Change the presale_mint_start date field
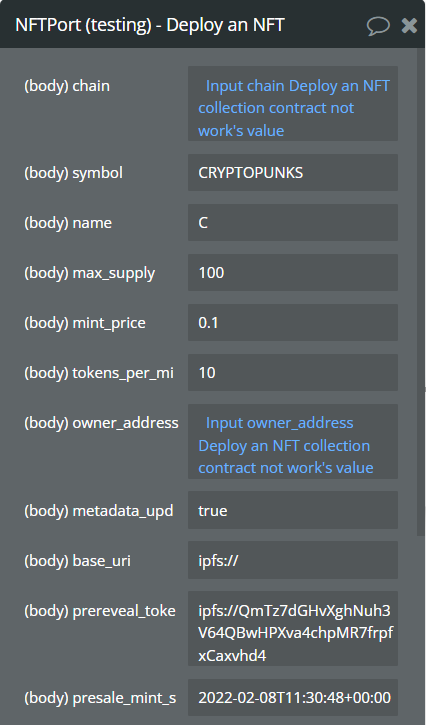This screenshot has height=725, width=426. [293, 698]
